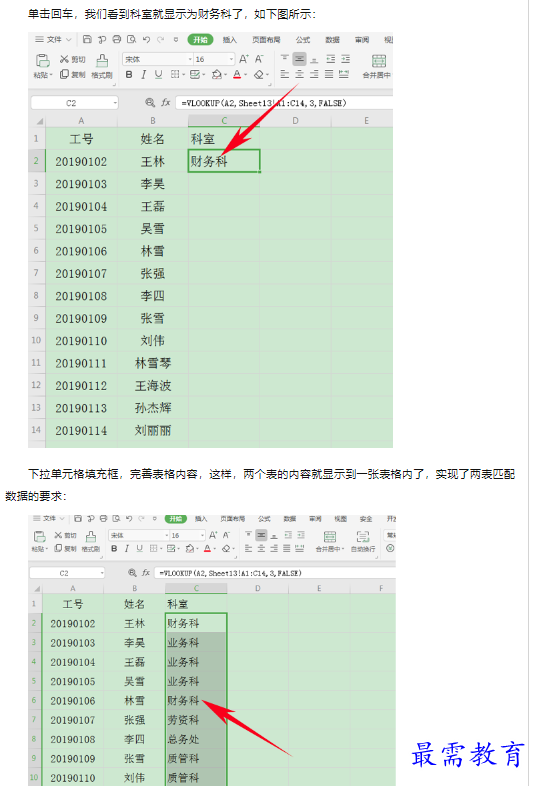Click column F header in the lower spreadsheet

[x=381, y=588]
